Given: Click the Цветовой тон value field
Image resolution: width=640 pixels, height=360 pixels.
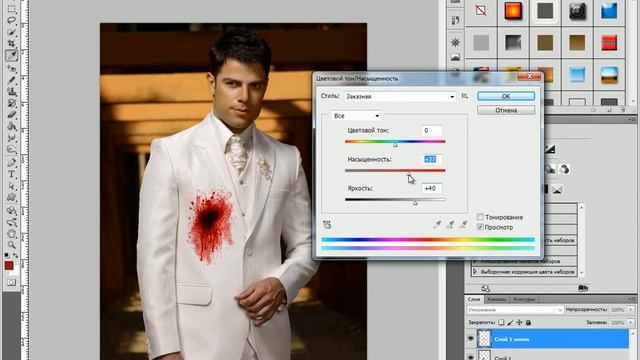Looking at the screenshot, I should [x=432, y=131].
